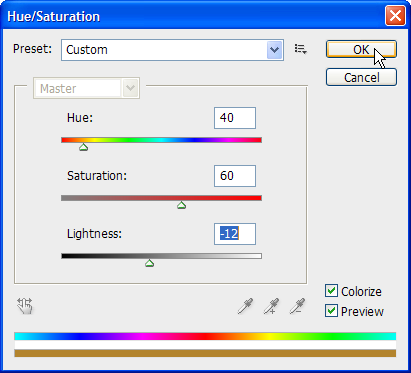
Task: Select the on-image adjustment hand tool
Action: [25, 306]
